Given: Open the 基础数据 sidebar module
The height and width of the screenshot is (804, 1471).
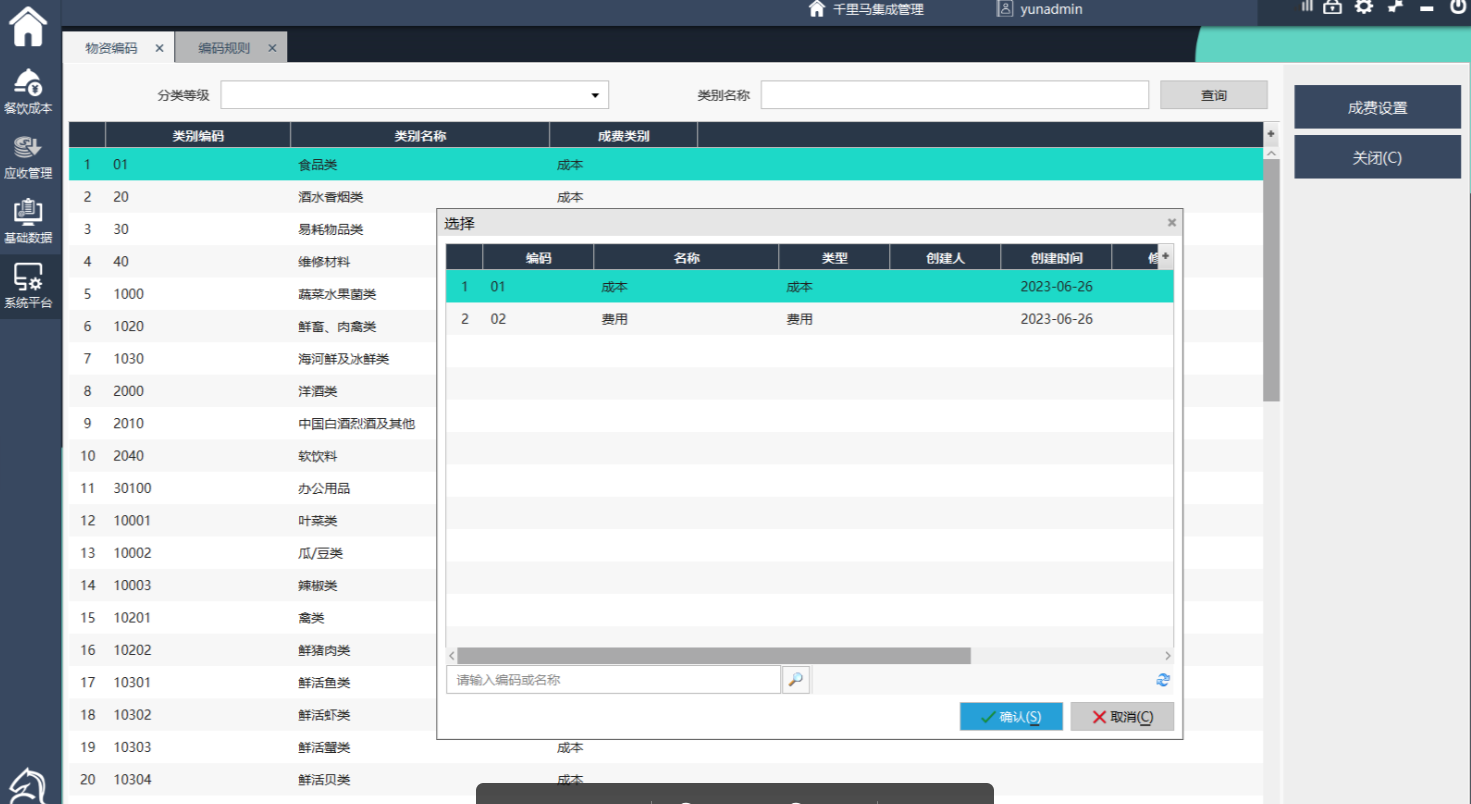Looking at the screenshot, I should [28, 222].
